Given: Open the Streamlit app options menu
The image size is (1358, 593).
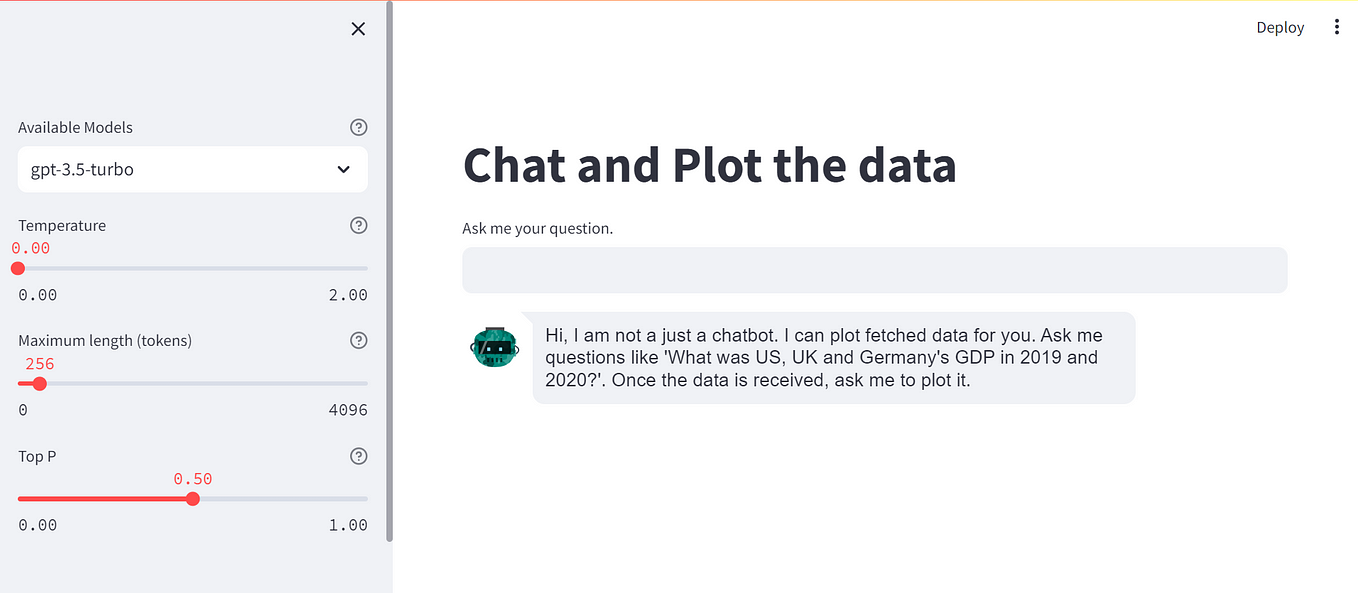Looking at the screenshot, I should 1337,26.
